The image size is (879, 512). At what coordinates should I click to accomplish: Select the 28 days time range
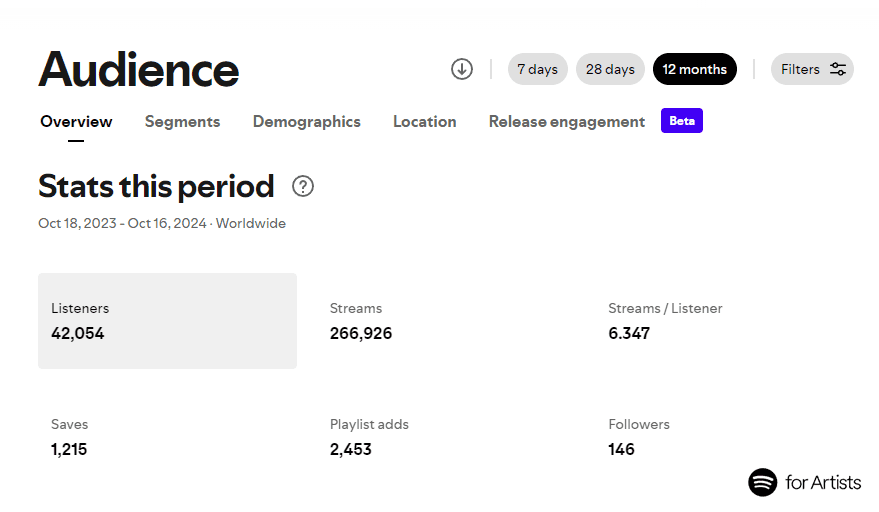point(610,69)
